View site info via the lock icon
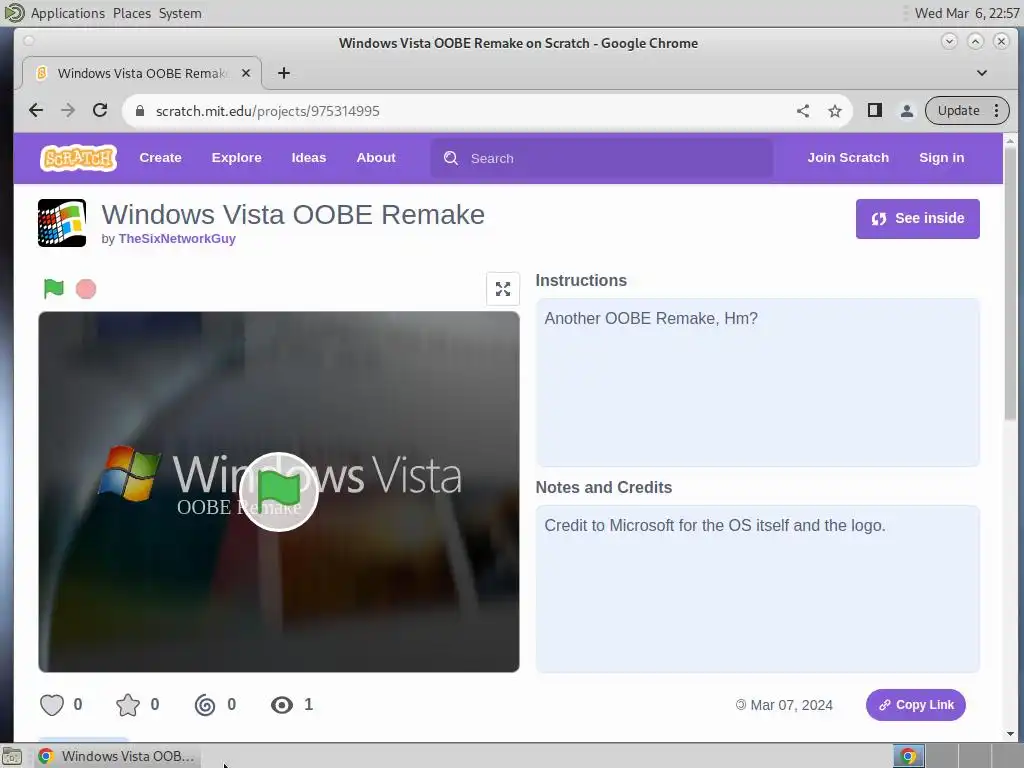This screenshot has width=1024, height=768. (139, 111)
